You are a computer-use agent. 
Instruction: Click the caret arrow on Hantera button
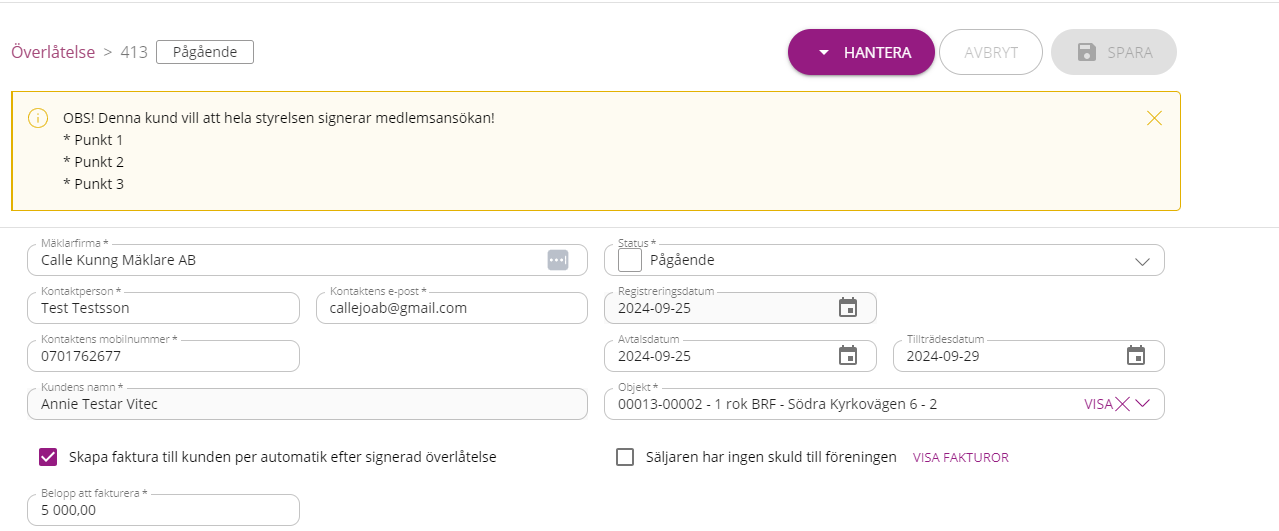824,53
